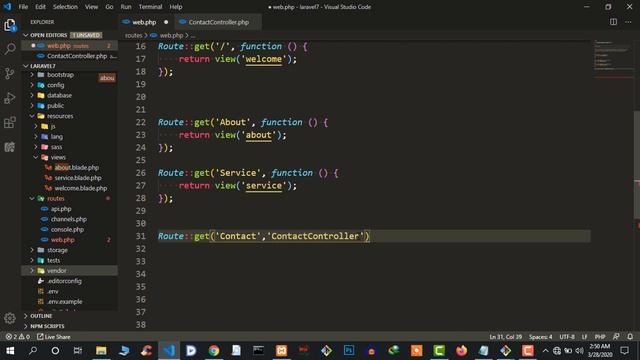
Task: Click the UTF-8 encoding status item
Action: point(567,337)
